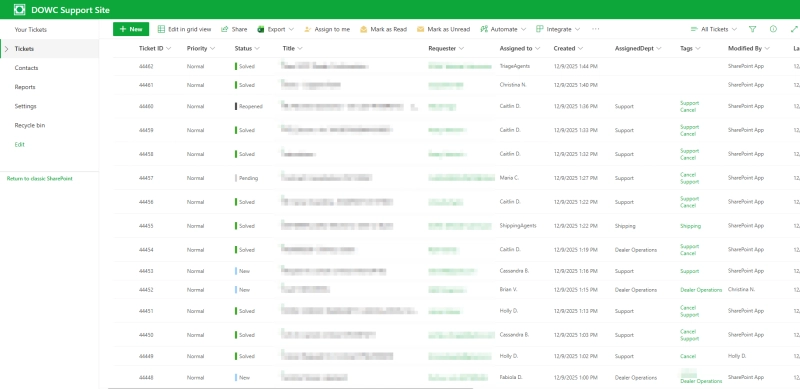This screenshot has width=800, height=389.
Task: Open Requester column header menu
Action: click(x=446, y=48)
